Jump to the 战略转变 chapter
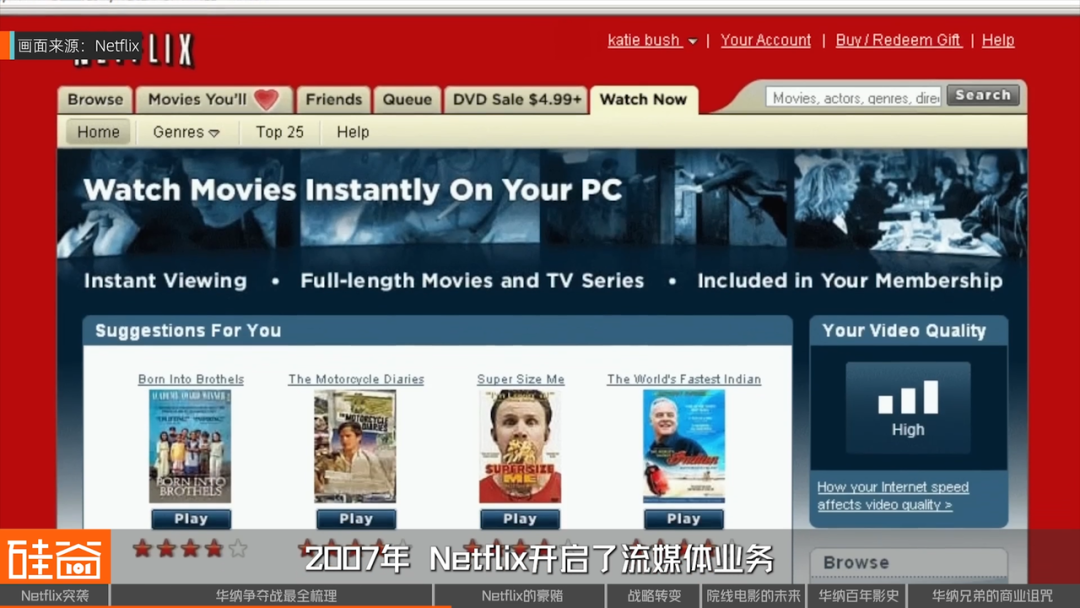This screenshot has width=1080, height=608. click(x=654, y=596)
